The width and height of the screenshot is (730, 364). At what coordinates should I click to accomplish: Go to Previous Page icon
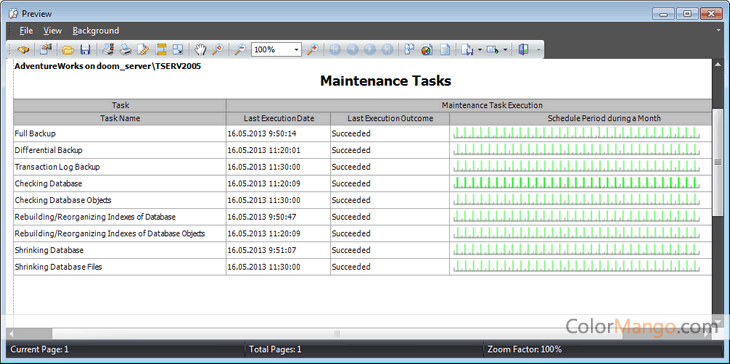352,49
